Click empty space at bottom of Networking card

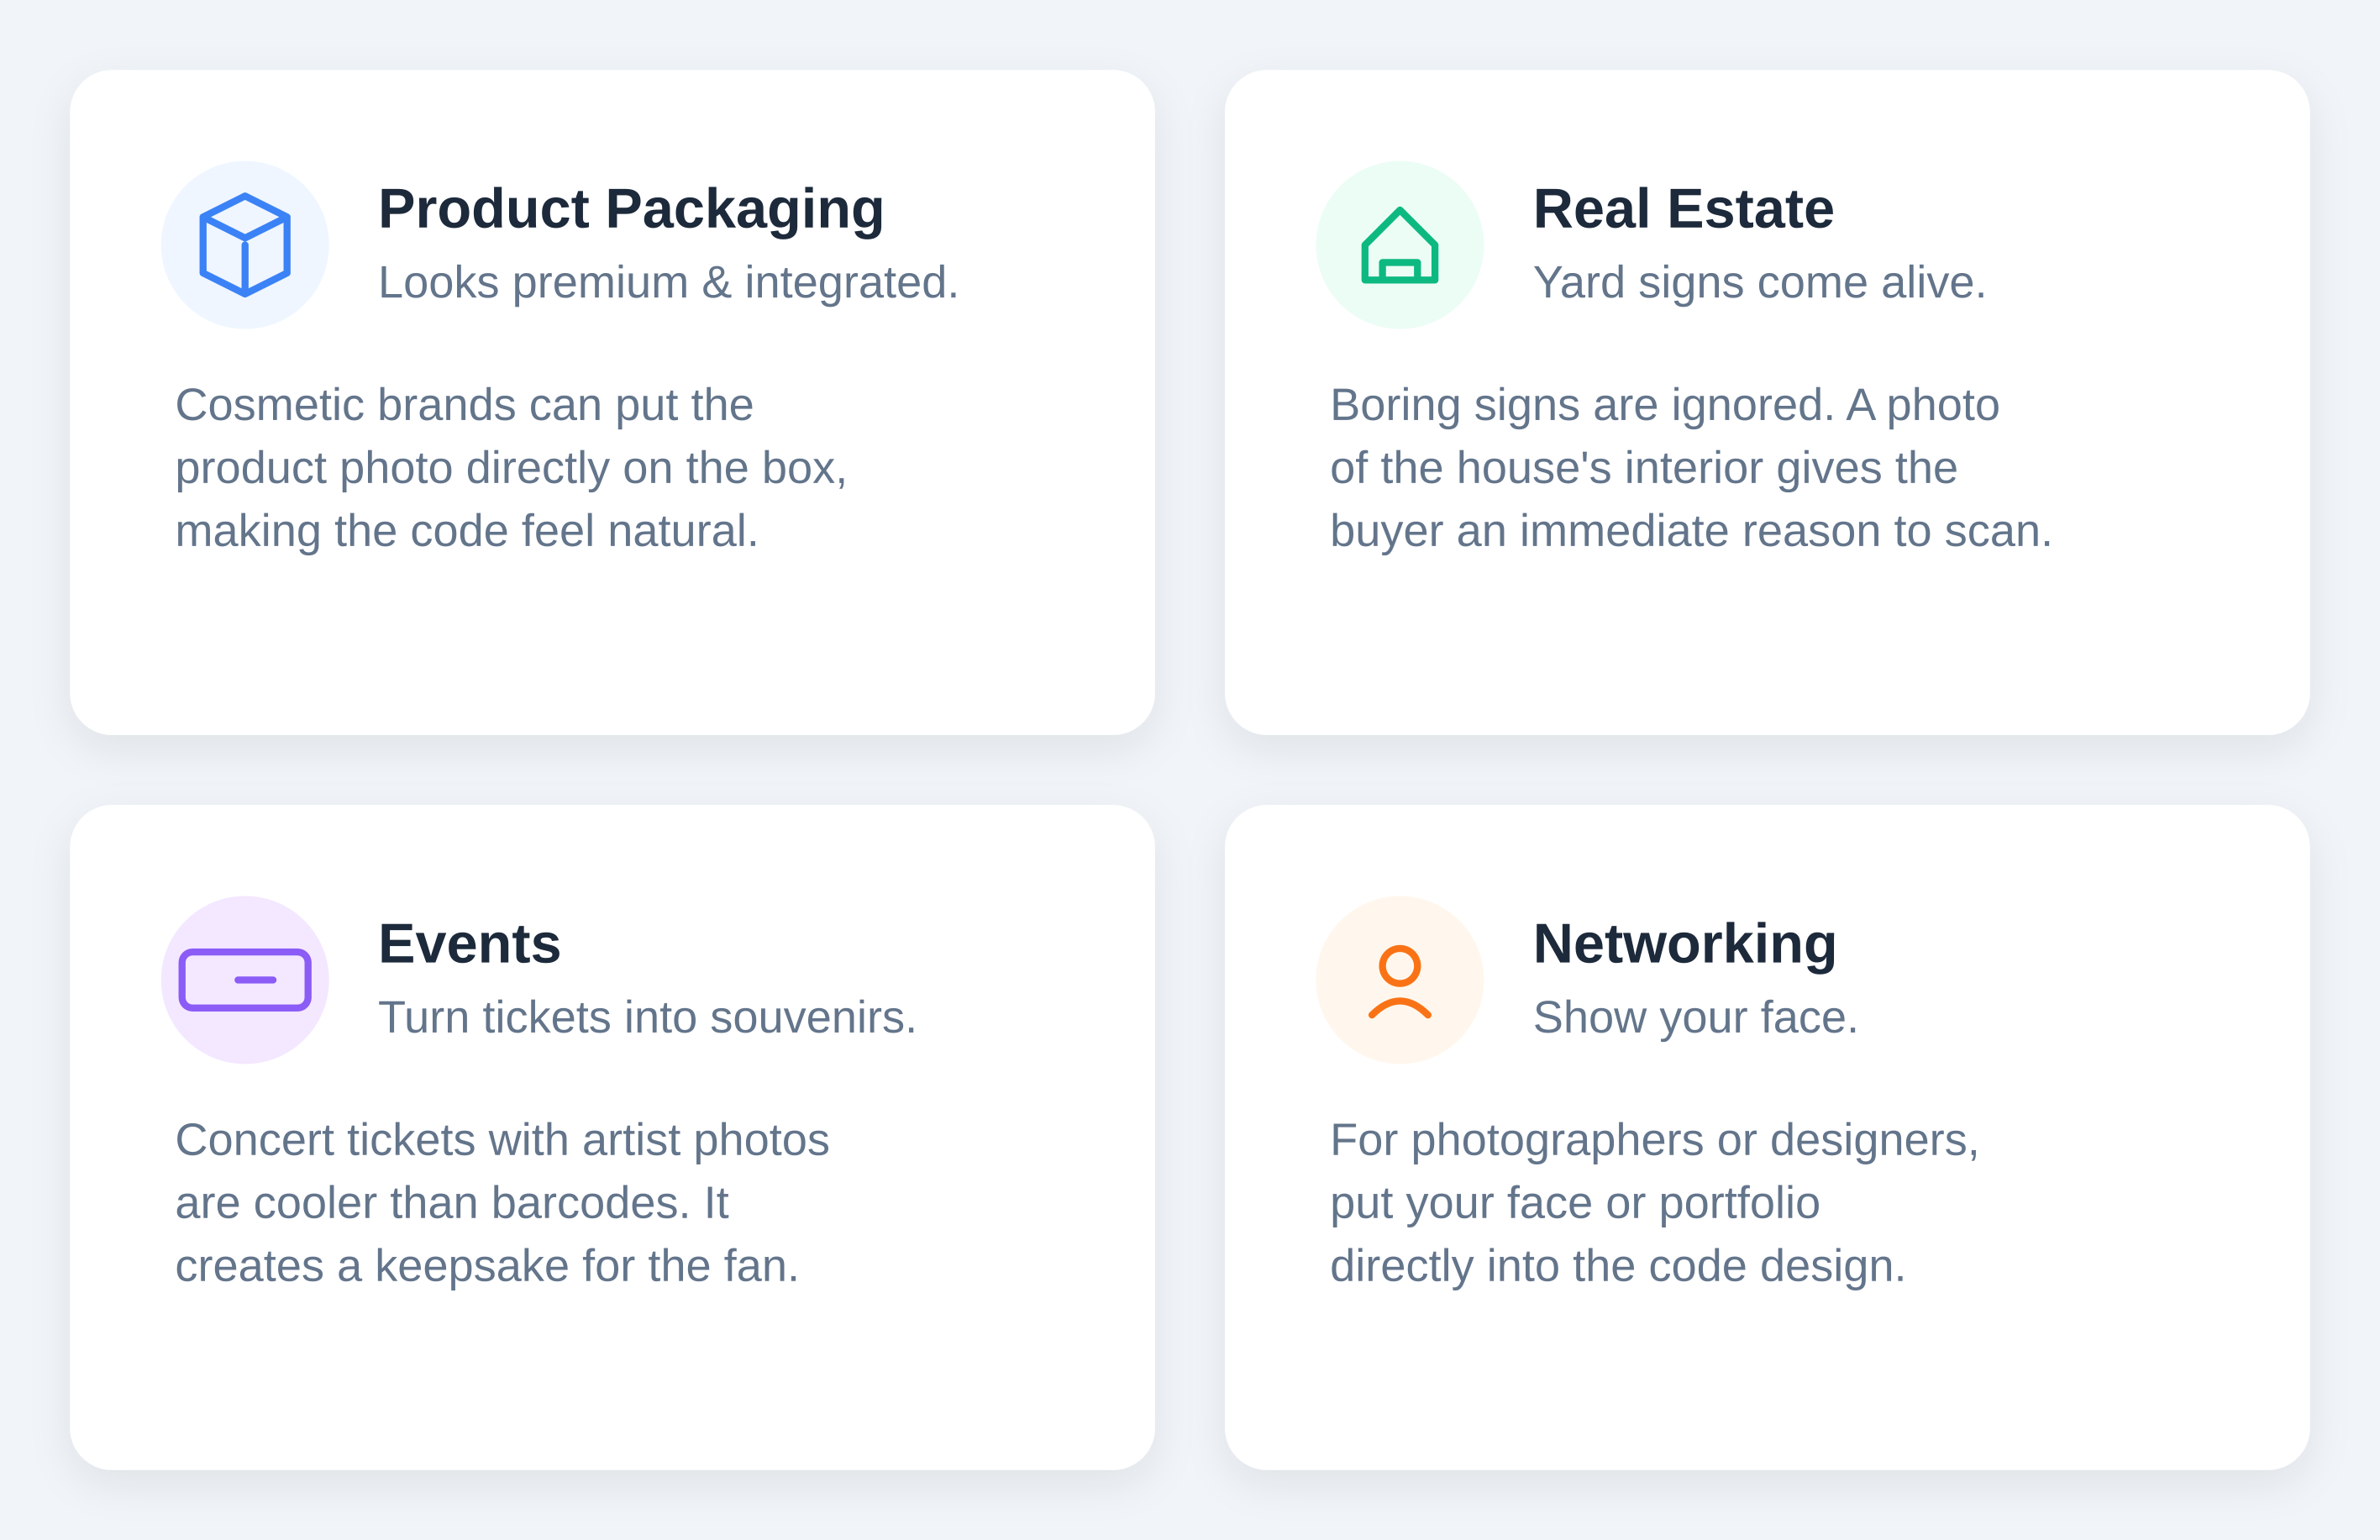pyautogui.click(x=1766, y=1385)
